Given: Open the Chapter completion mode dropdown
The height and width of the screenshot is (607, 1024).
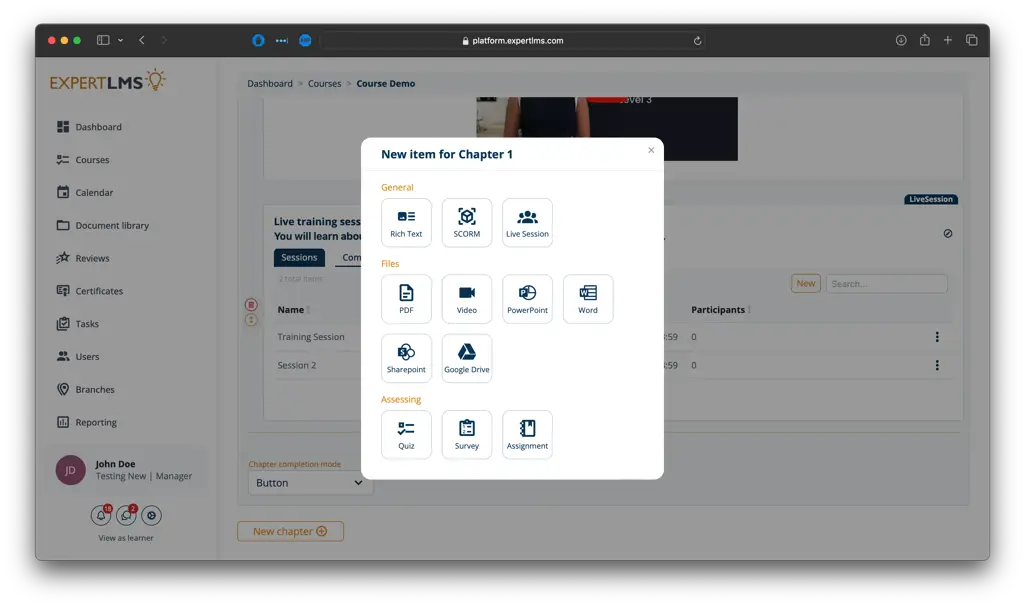Looking at the screenshot, I should point(310,483).
